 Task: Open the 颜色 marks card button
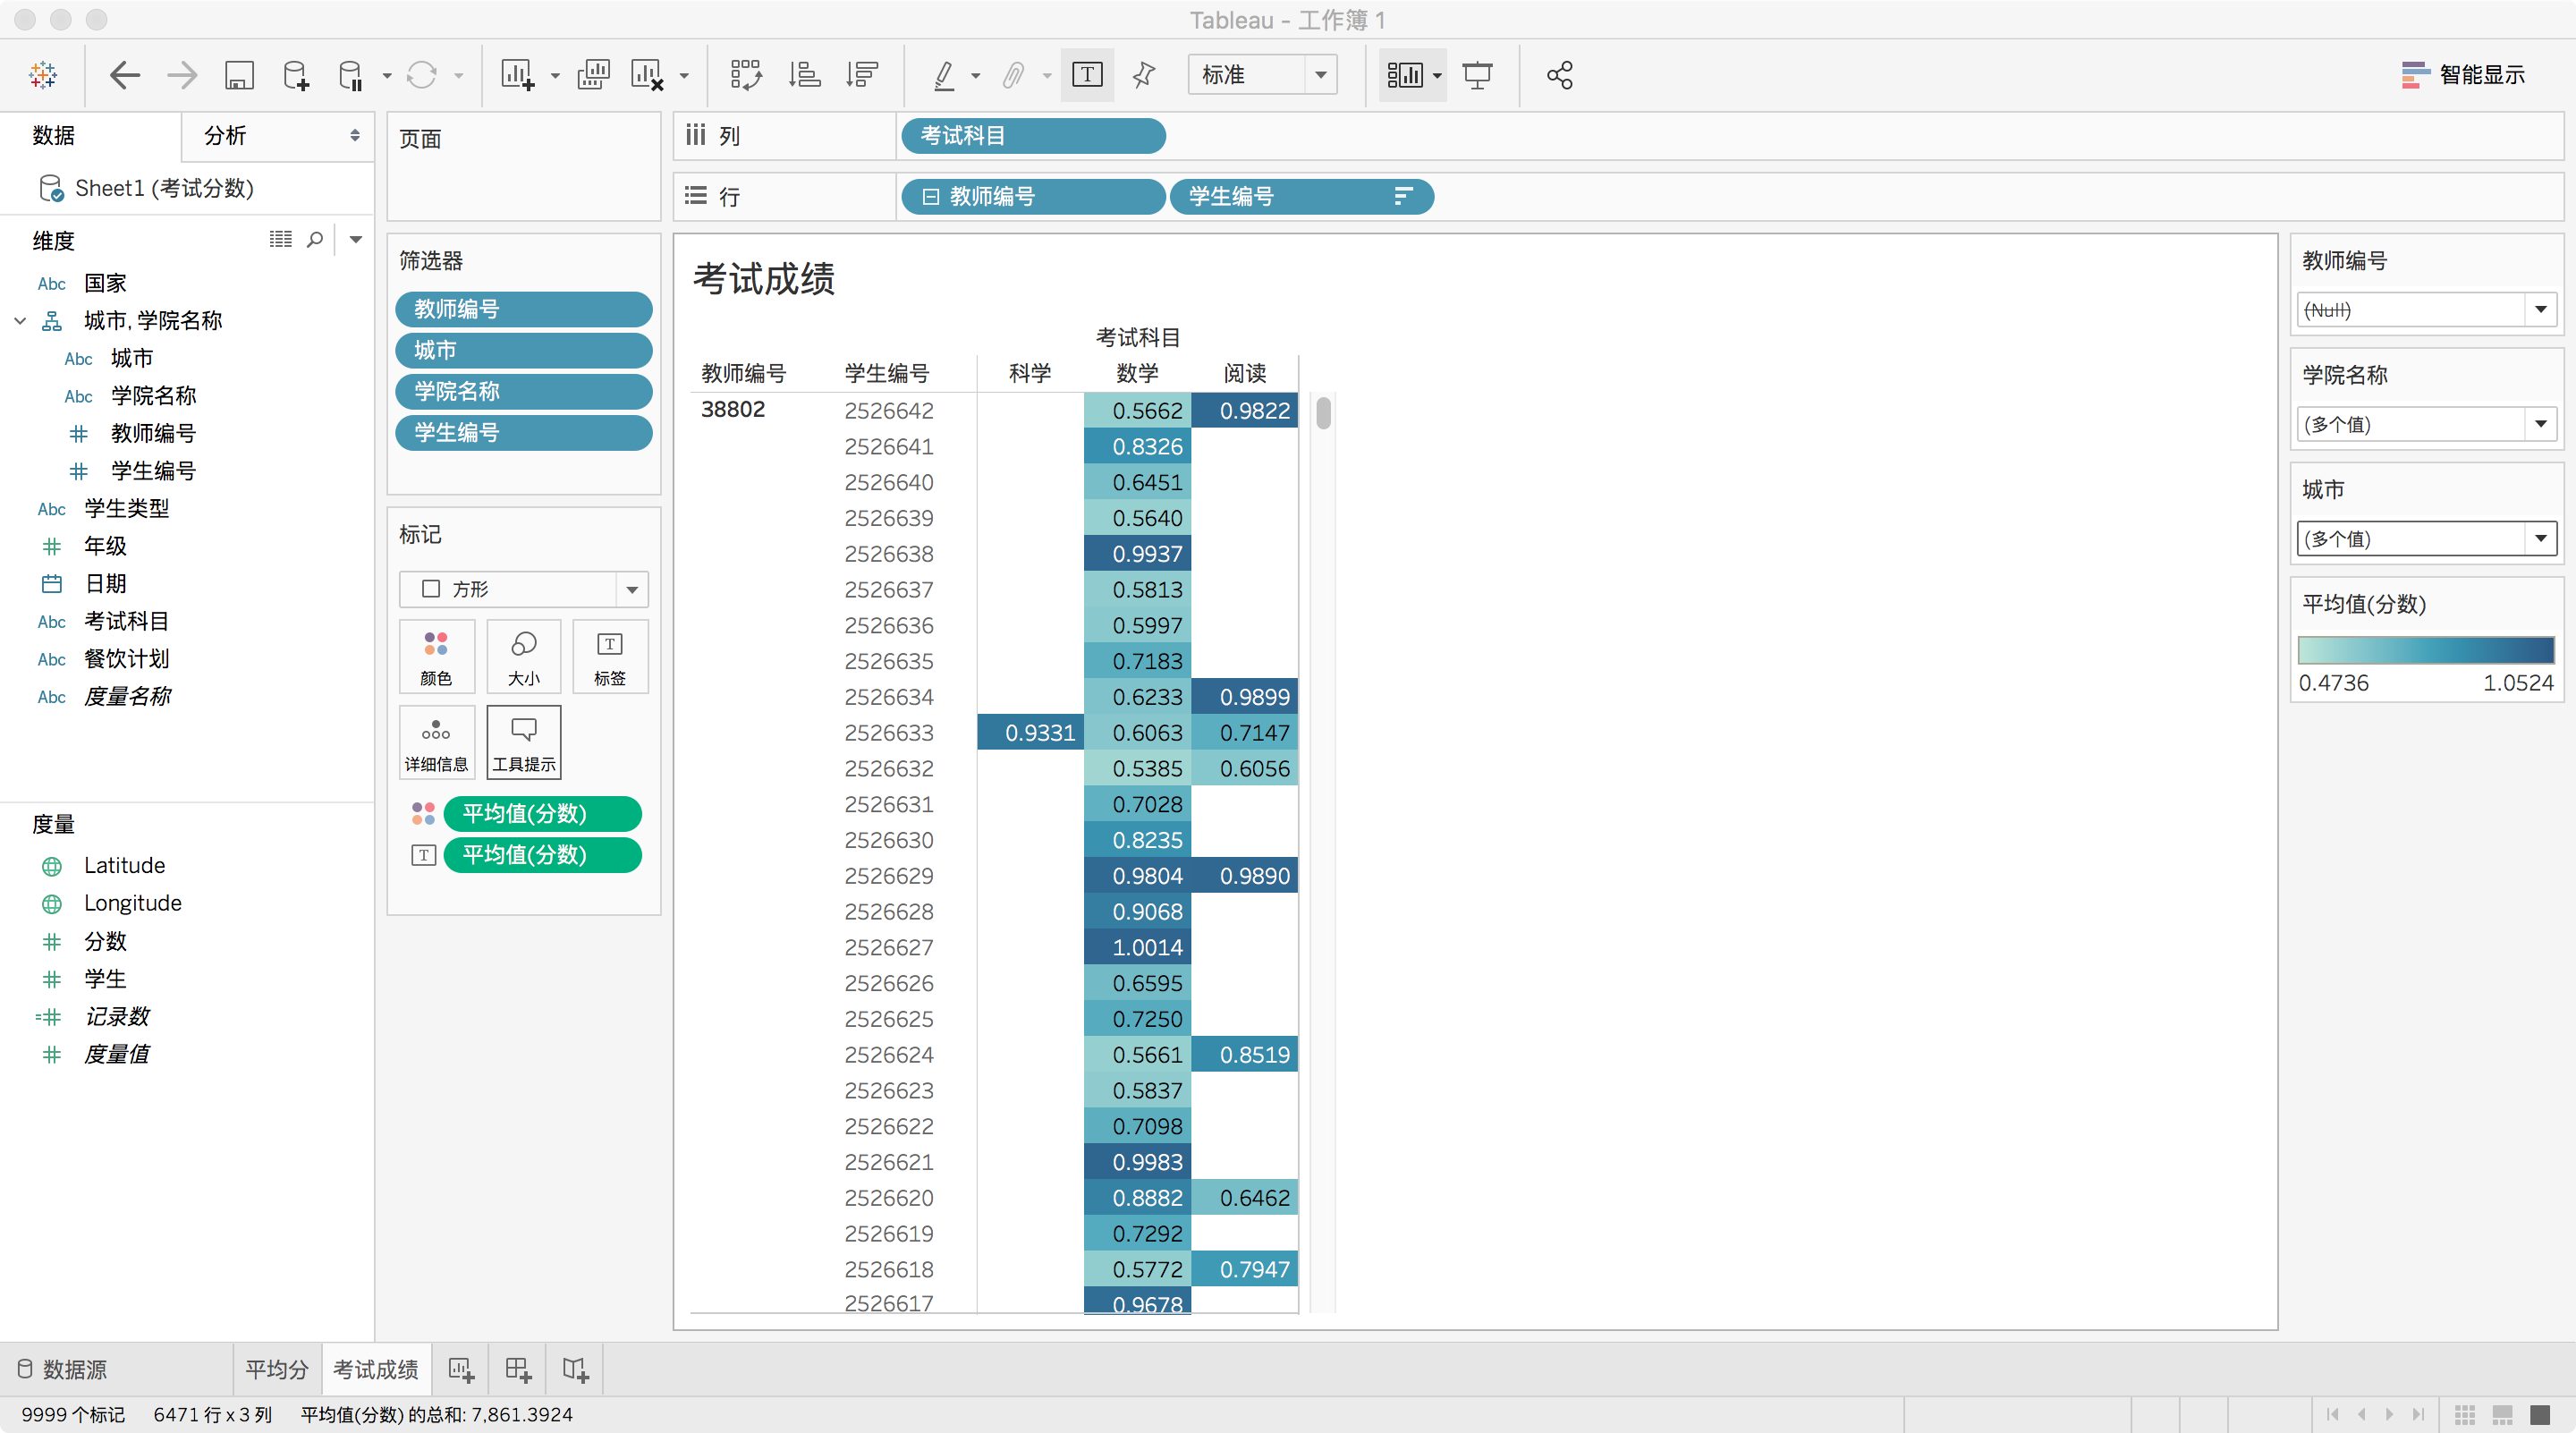pyautogui.click(x=436, y=657)
